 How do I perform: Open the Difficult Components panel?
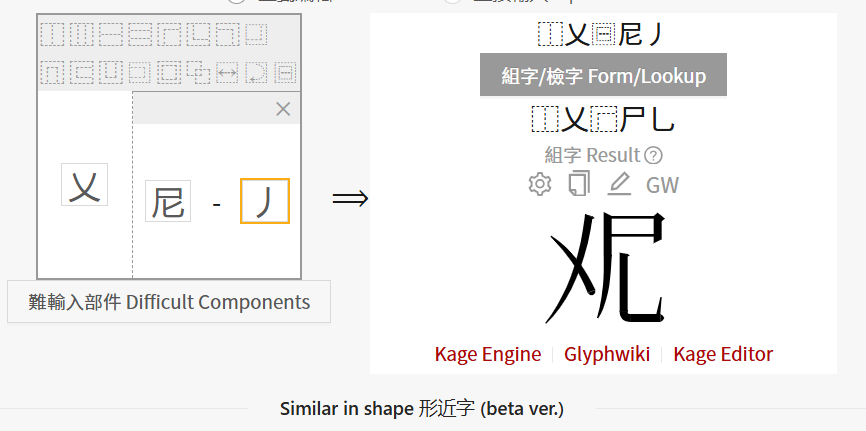[169, 302]
